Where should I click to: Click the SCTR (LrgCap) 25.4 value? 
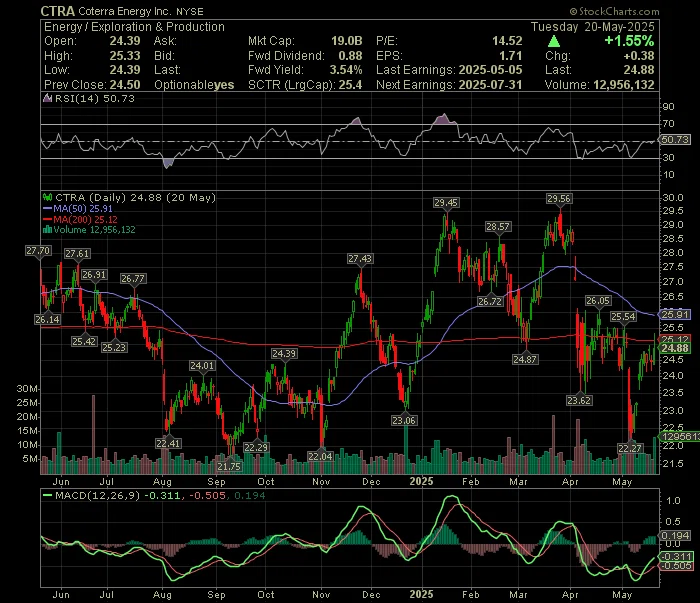[x=350, y=85]
